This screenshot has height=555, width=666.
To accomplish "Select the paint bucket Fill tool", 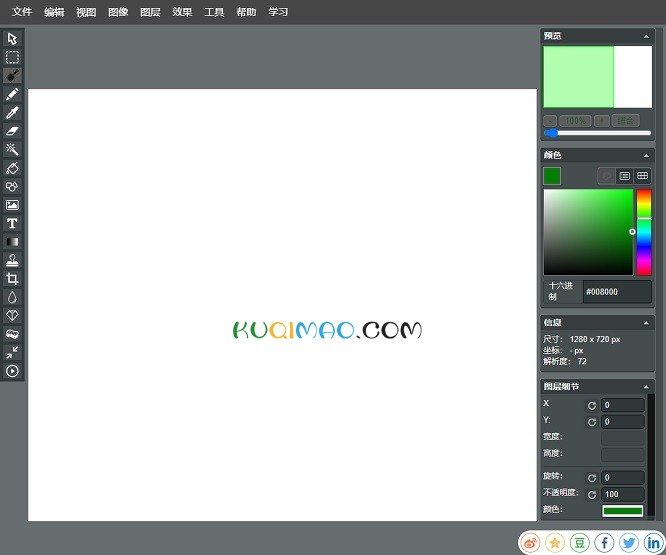I will [12, 168].
